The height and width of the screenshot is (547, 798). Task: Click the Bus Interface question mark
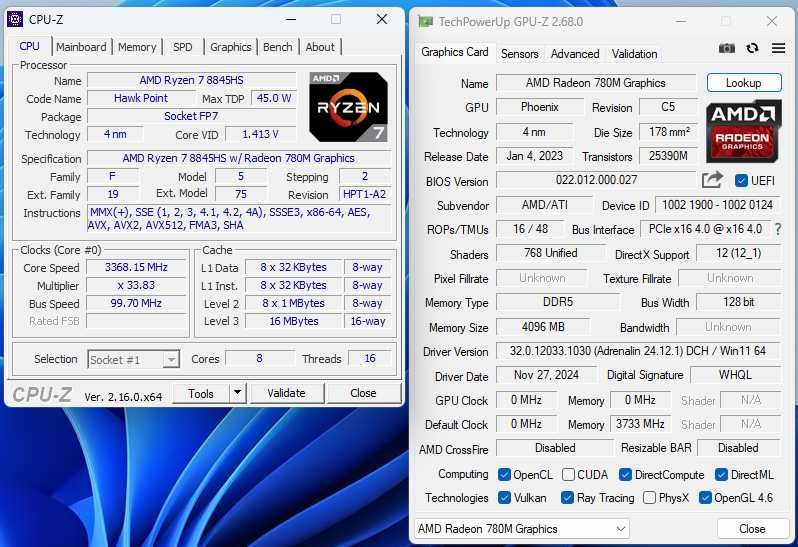[778, 229]
